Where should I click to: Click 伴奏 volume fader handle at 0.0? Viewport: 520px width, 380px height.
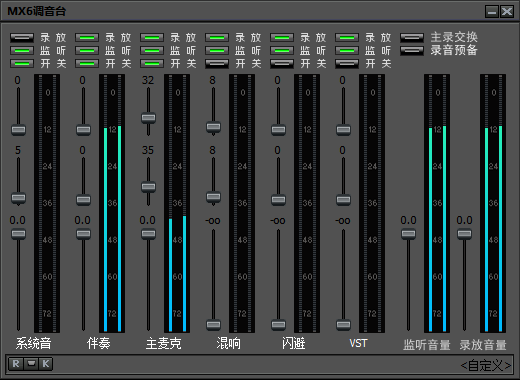83,234
